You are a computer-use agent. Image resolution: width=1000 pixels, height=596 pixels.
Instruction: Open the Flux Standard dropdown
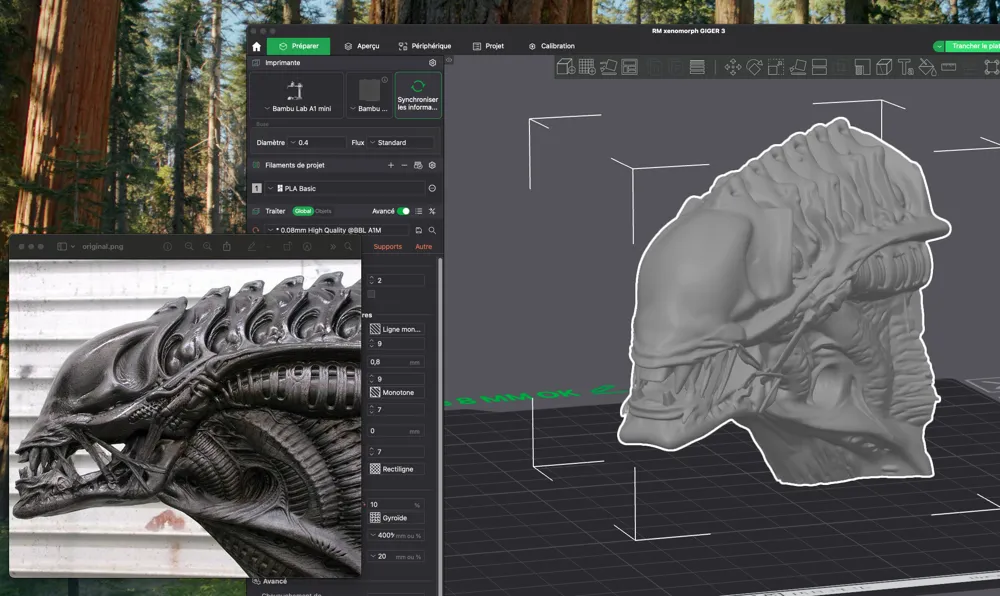(401, 142)
